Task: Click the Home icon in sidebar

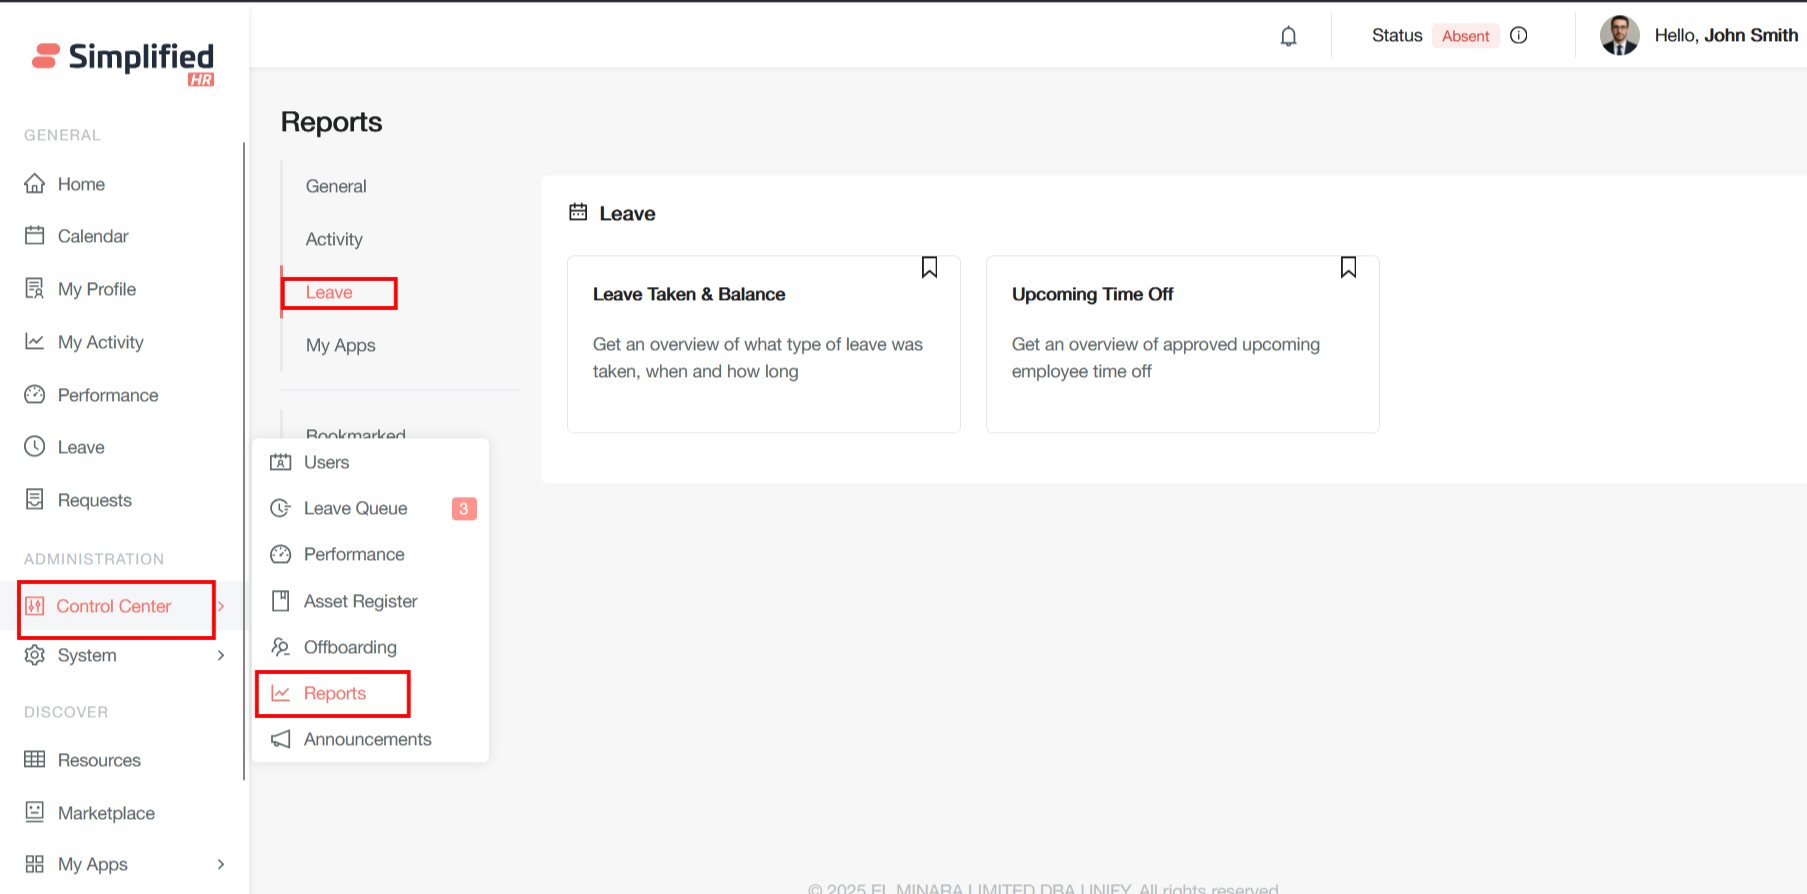Action: click(x=35, y=184)
